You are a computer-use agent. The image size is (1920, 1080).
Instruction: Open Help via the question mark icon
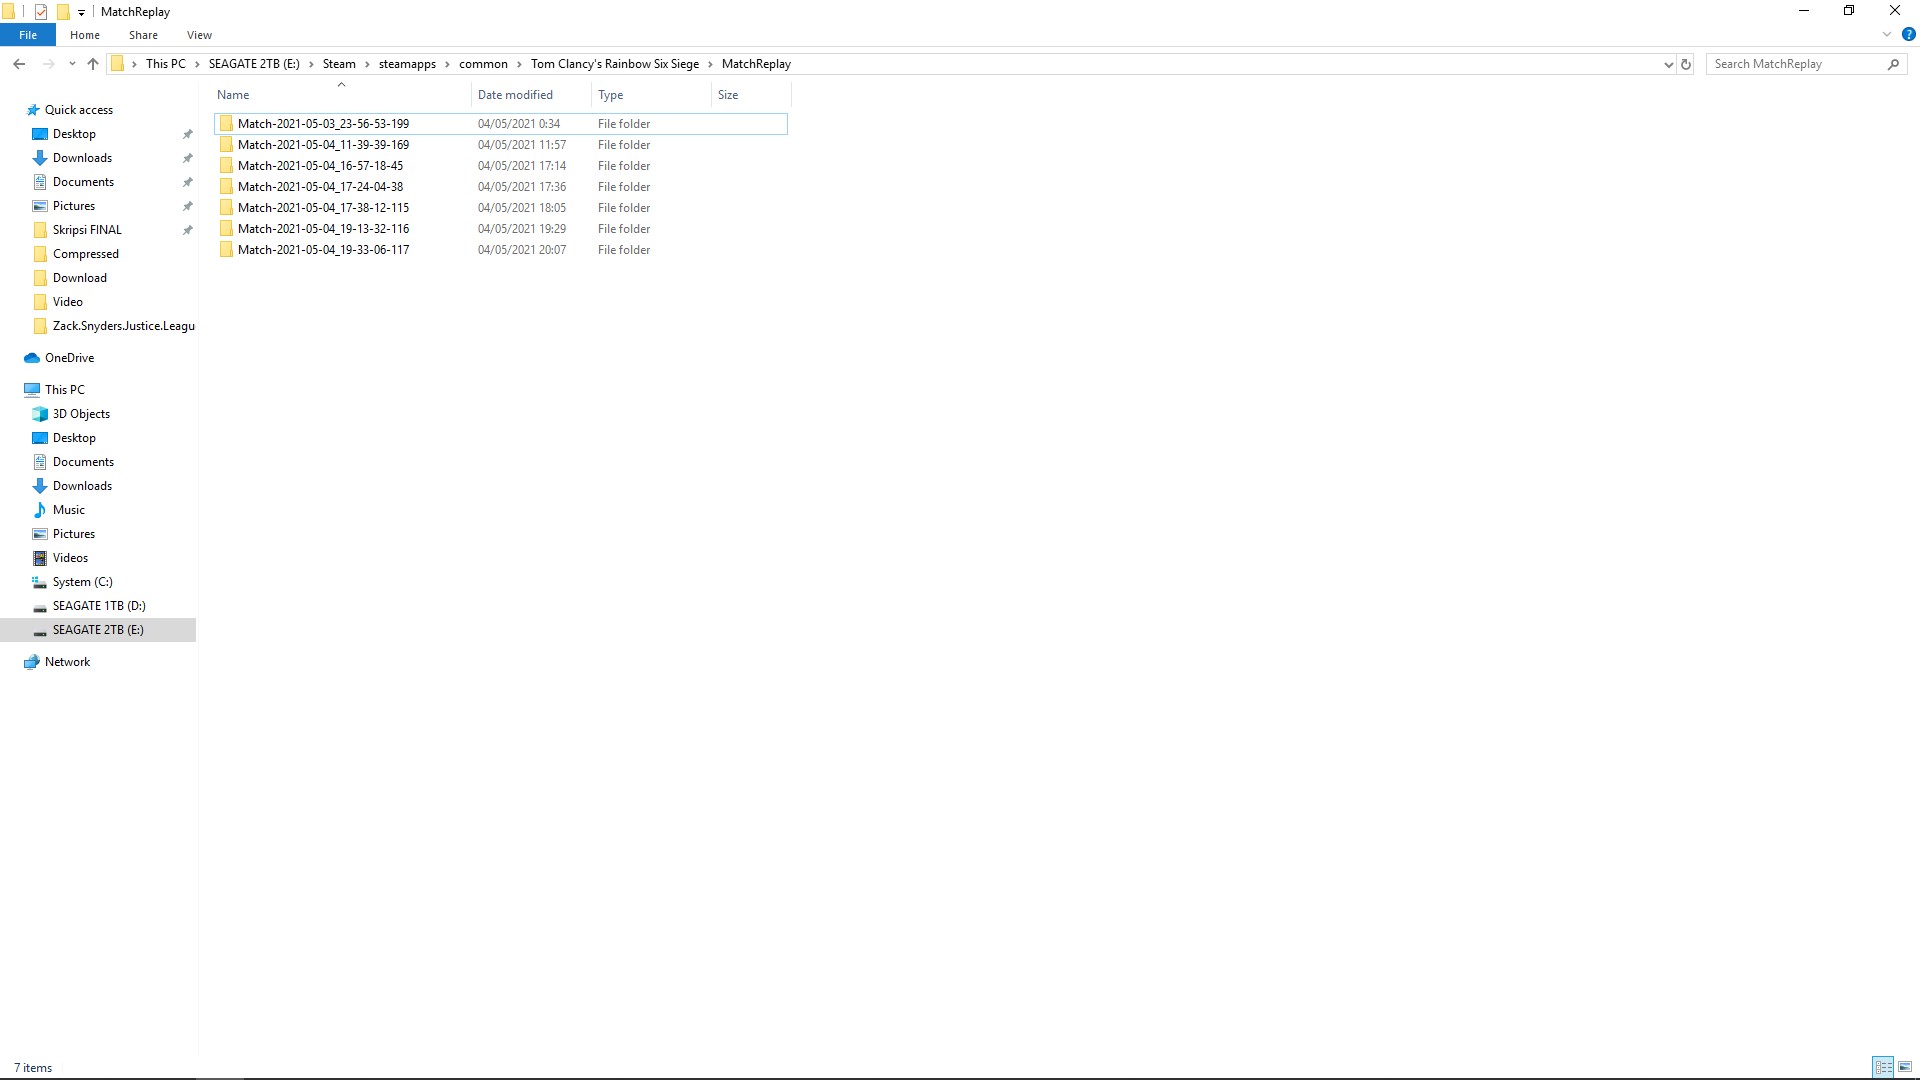click(1908, 34)
